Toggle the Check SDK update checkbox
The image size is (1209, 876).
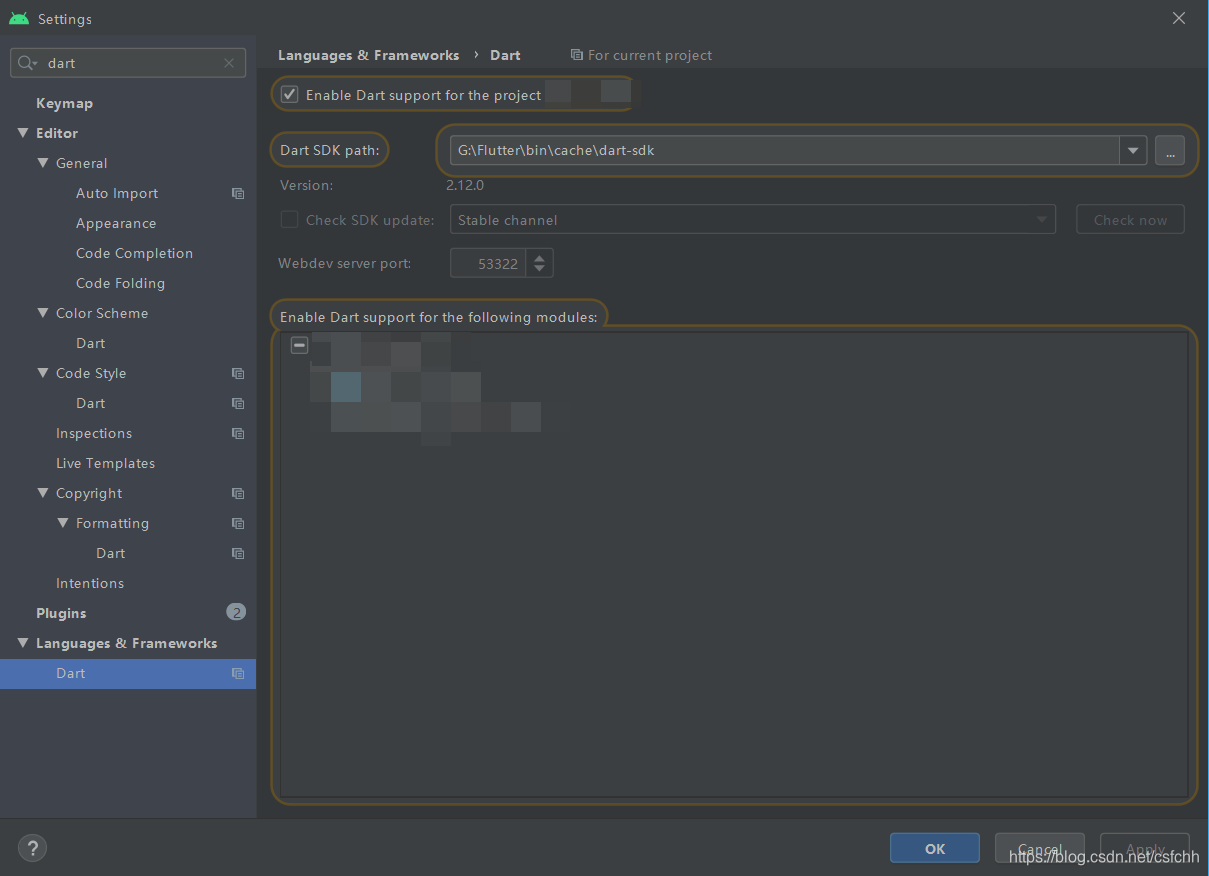click(x=290, y=220)
